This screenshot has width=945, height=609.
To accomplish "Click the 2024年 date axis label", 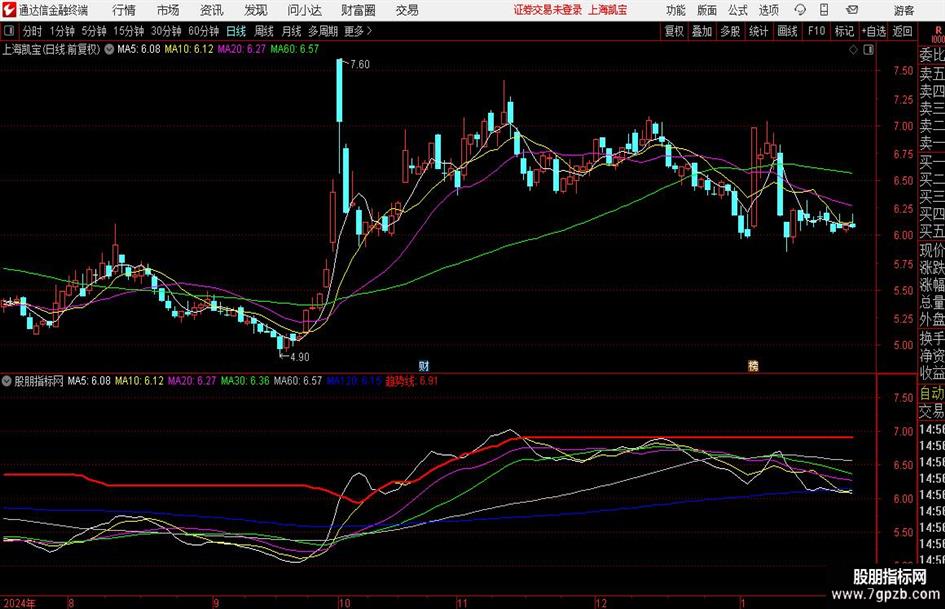I will pyautogui.click(x=19, y=603).
